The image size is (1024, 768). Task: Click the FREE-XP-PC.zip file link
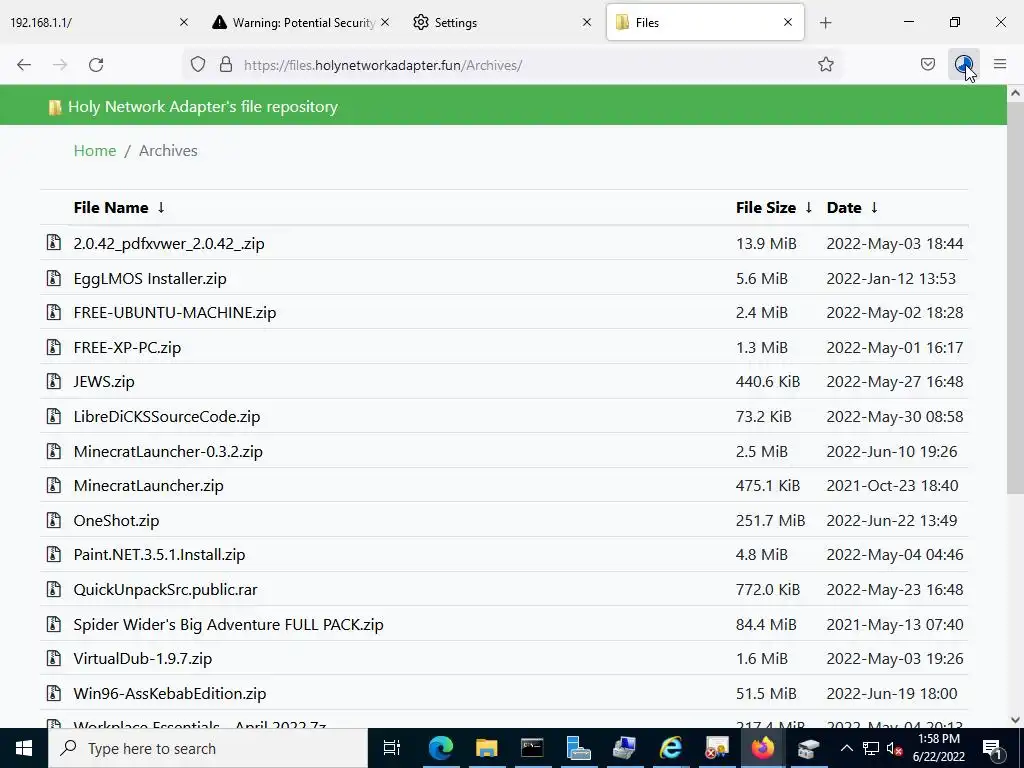click(127, 347)
